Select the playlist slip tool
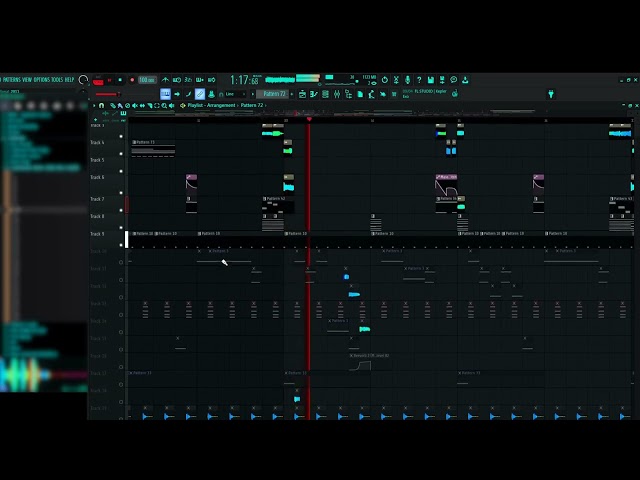640x480 pixels. 142,105
